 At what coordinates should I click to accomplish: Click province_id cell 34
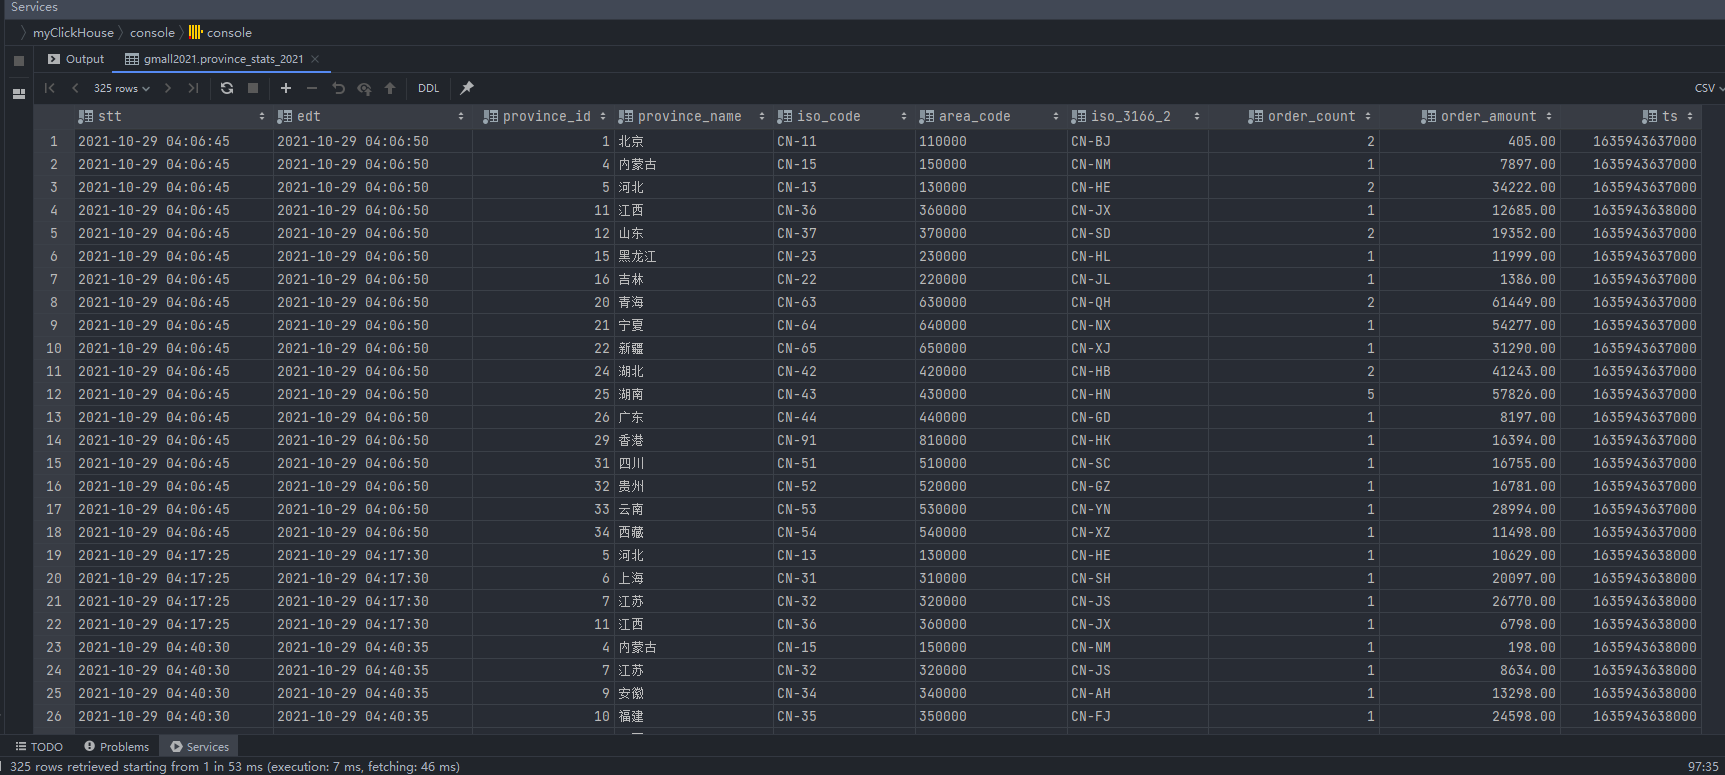542,533
